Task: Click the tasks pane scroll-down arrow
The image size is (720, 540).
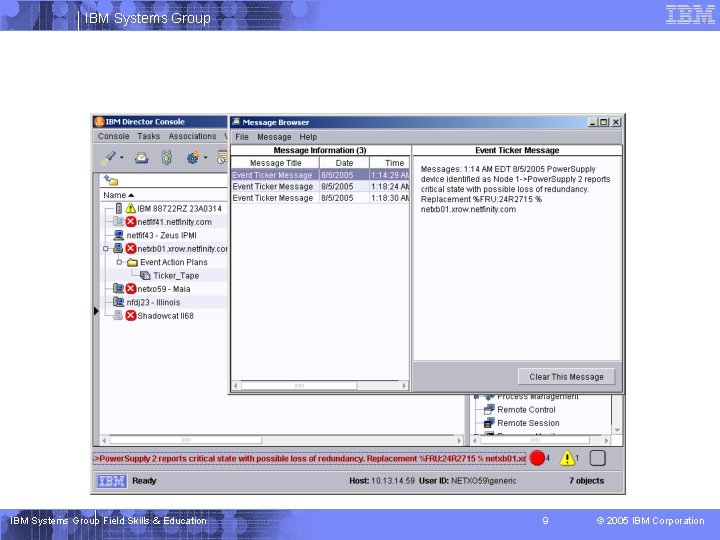Action: 617,430
